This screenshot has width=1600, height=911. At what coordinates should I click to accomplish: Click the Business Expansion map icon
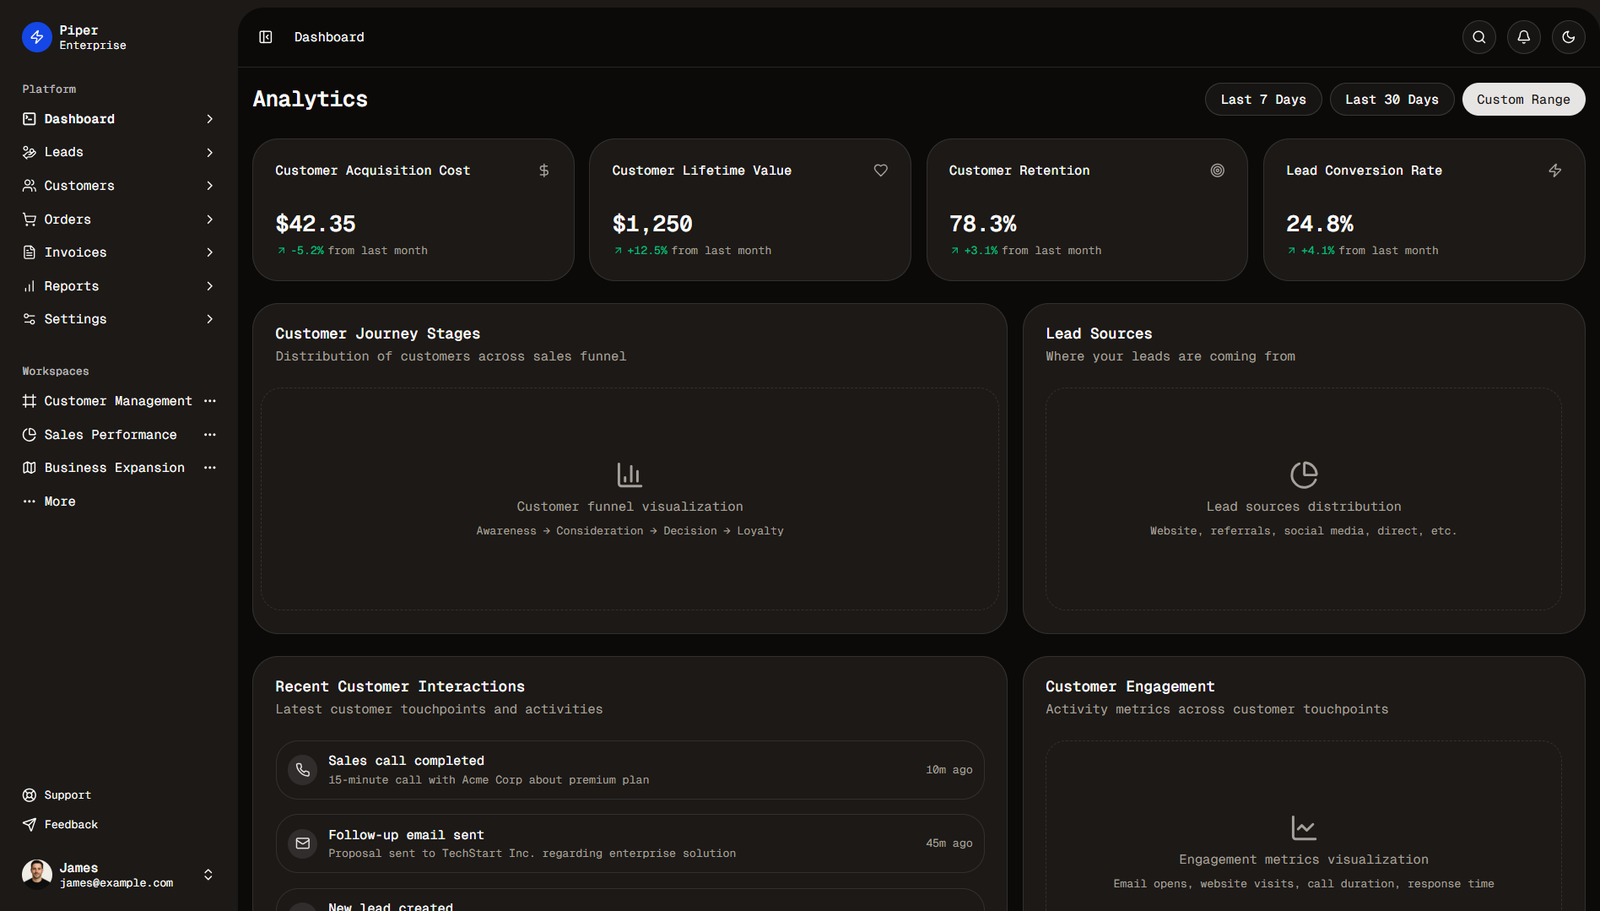(29, 468)
